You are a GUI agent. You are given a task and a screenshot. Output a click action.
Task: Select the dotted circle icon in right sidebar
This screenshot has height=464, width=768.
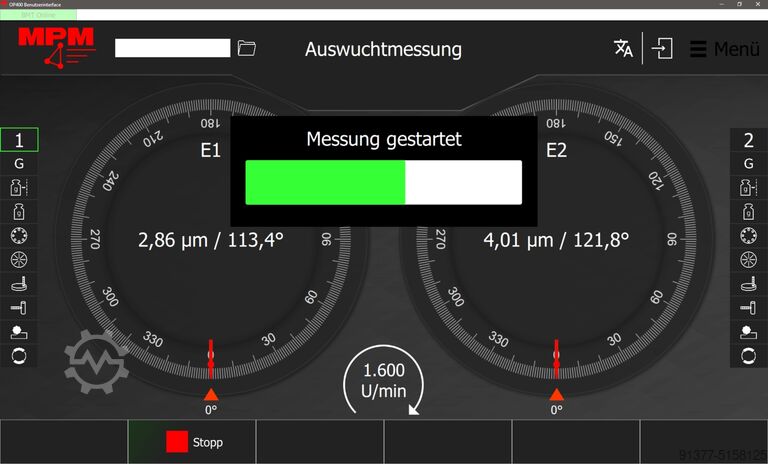coord(748,235)
